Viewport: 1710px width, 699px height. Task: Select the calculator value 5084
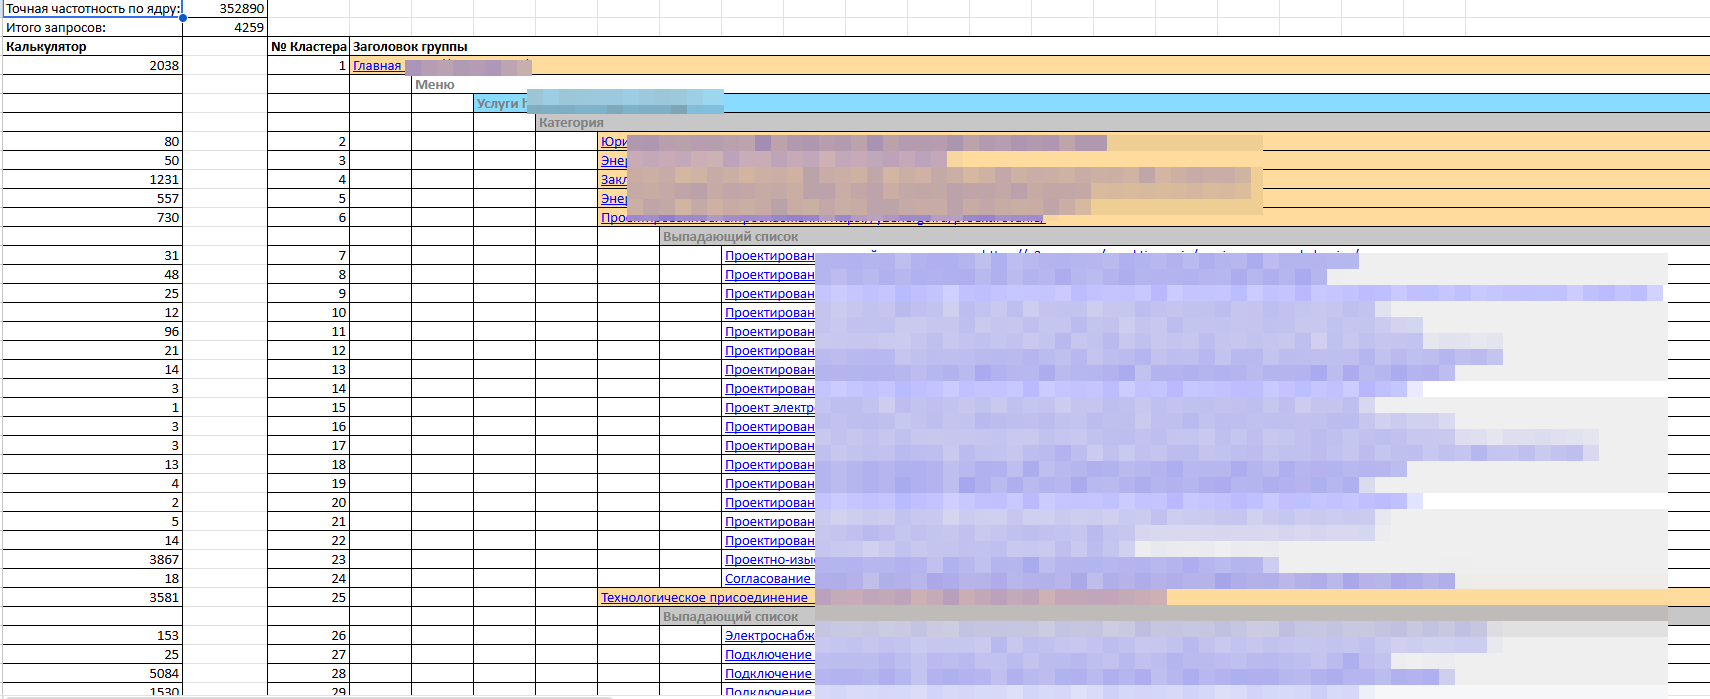tap(93, 674)
